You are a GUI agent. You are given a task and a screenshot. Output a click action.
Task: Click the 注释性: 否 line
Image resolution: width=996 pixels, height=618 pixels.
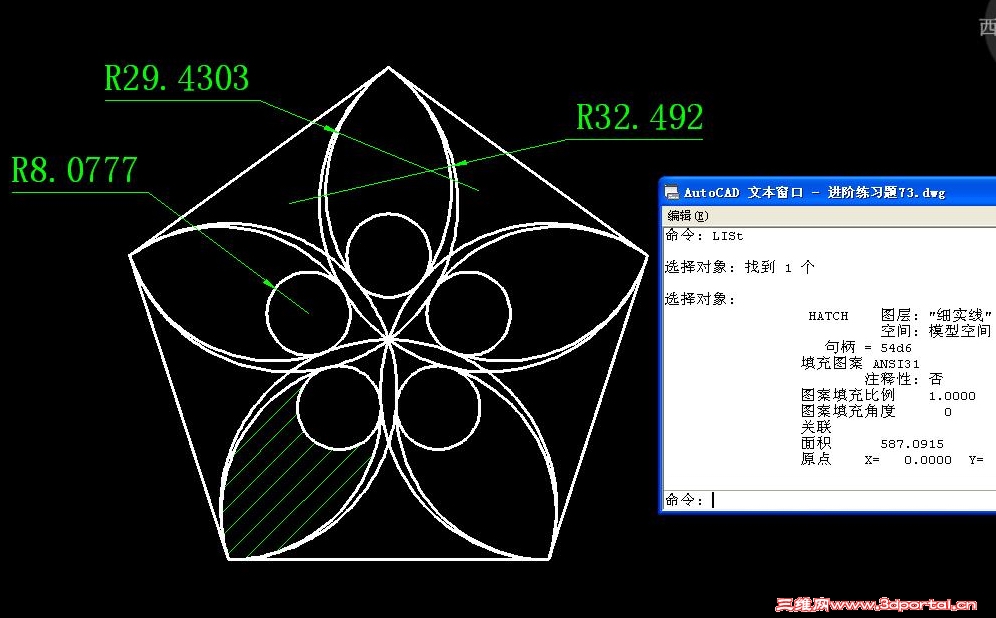click(x=904, y=380)
